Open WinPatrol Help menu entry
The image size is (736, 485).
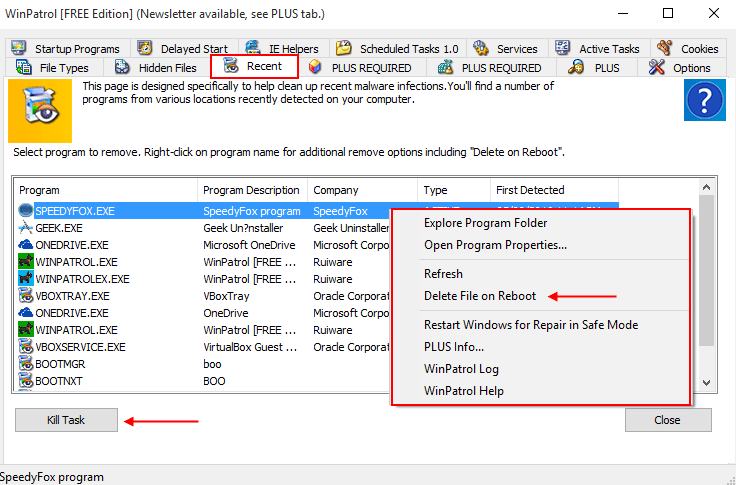(x=464, y=391)
